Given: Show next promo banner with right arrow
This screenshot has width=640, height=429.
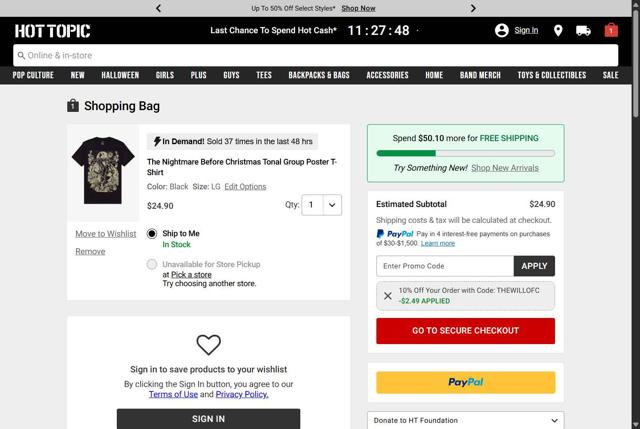Looking at the screenshot, I should [473, 8].
